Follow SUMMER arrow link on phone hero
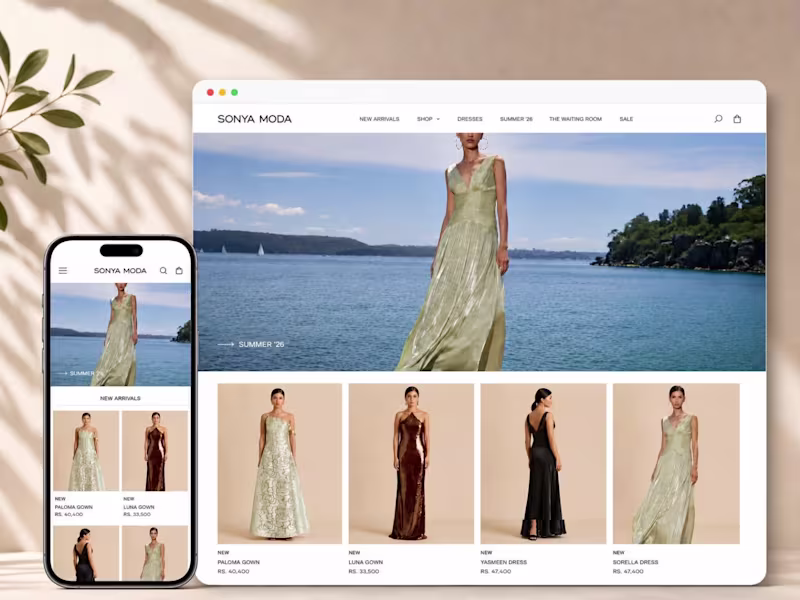The width and height of the screenshot is (800, 600). [x=78, y=373]
